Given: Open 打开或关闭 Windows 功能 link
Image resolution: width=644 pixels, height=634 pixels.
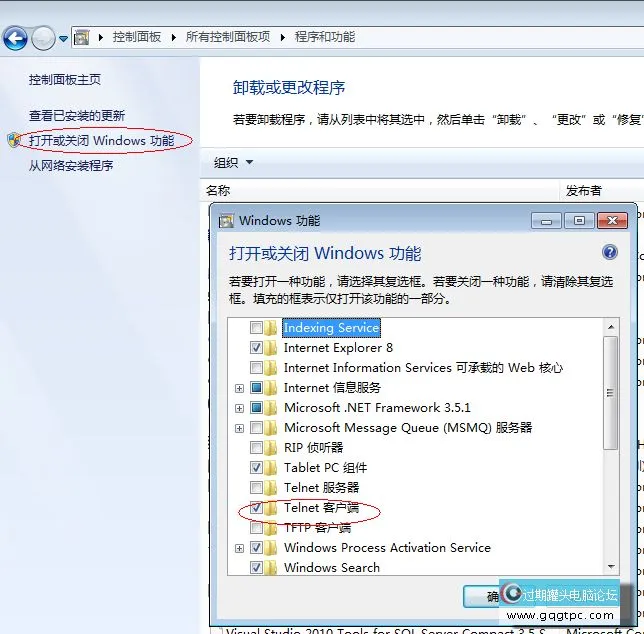Looking at the screenshot, I should 102,140.
